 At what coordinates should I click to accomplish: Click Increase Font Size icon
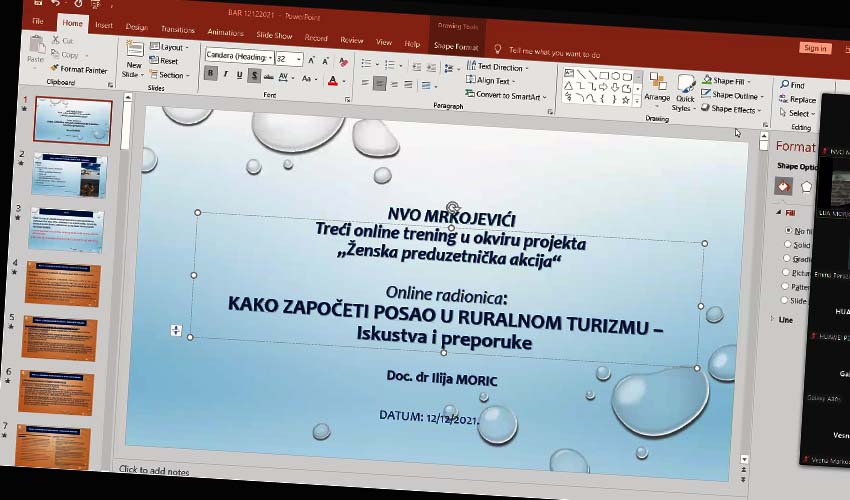click(x=311, y=61)
